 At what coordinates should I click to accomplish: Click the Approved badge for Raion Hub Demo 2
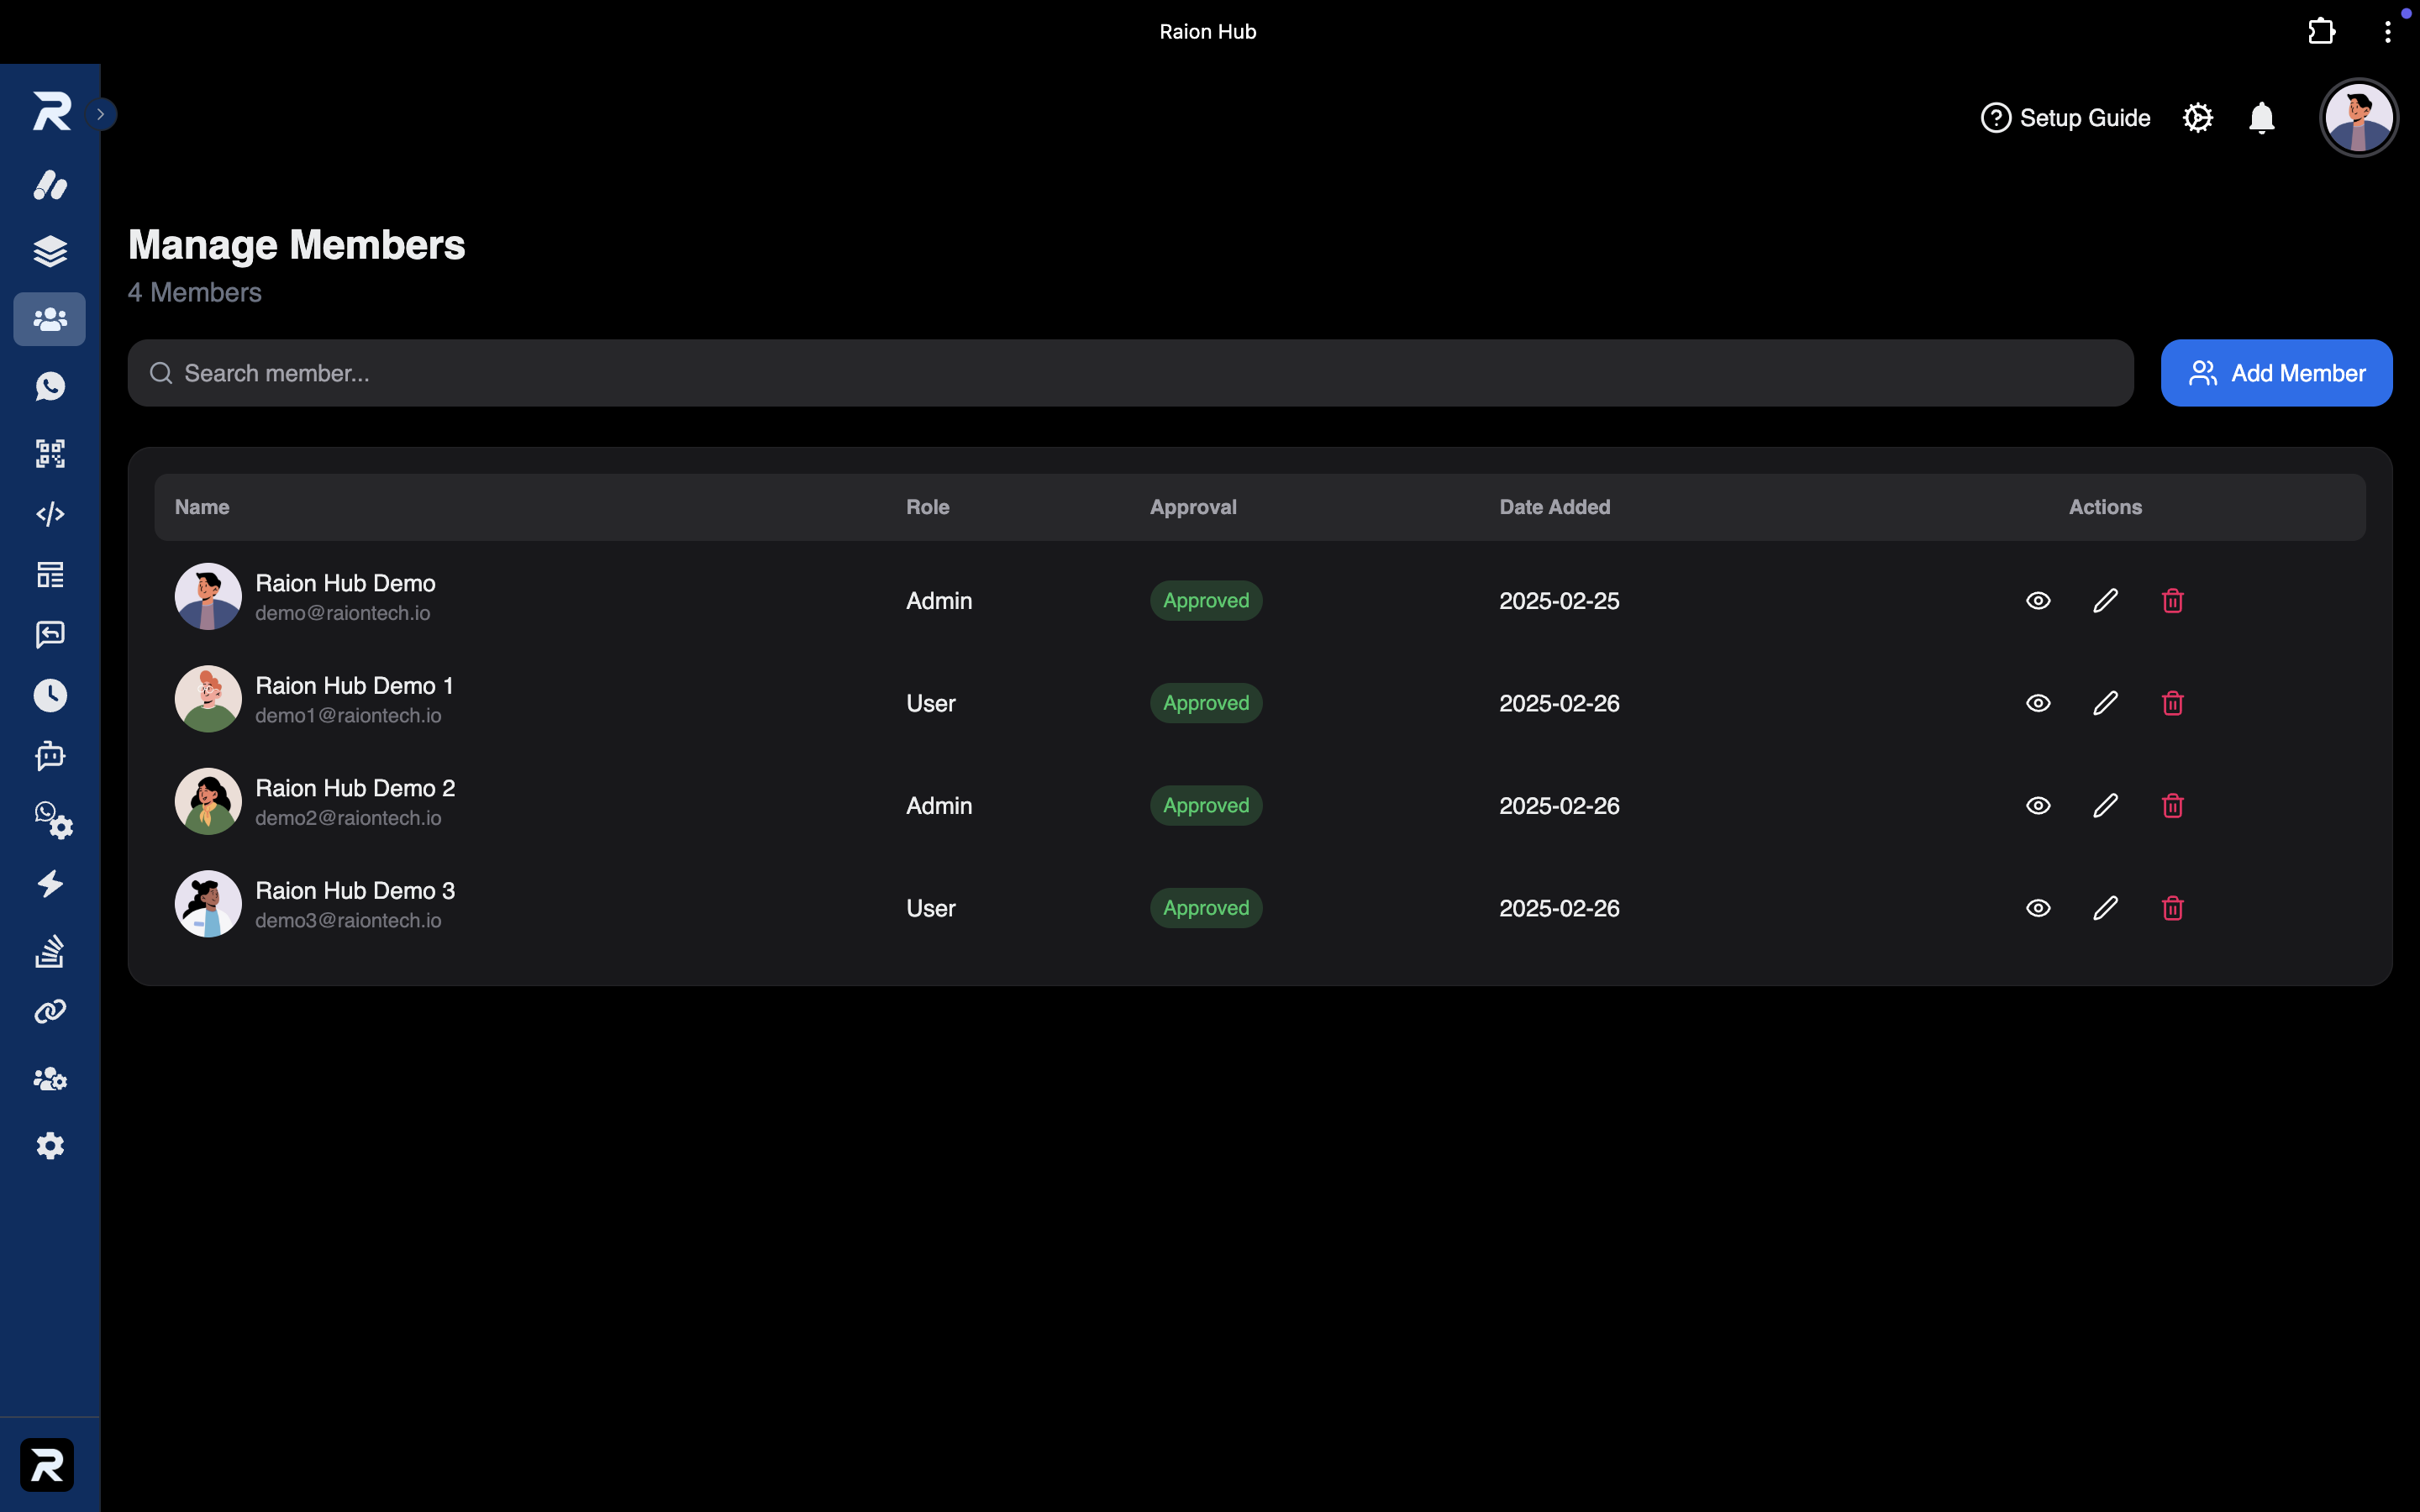[1206, 806]
